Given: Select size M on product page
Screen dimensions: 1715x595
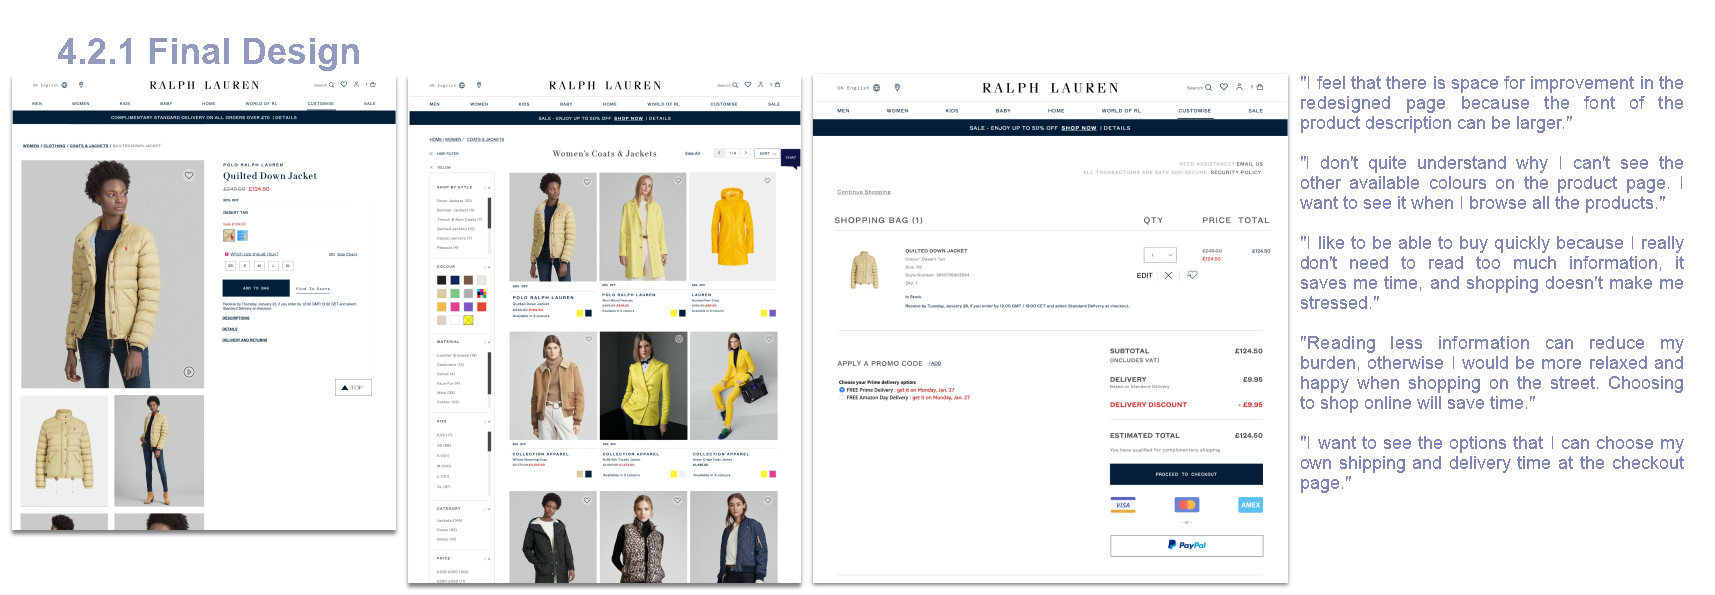Looking at the screenshot, I should click(x=259, y=266).
